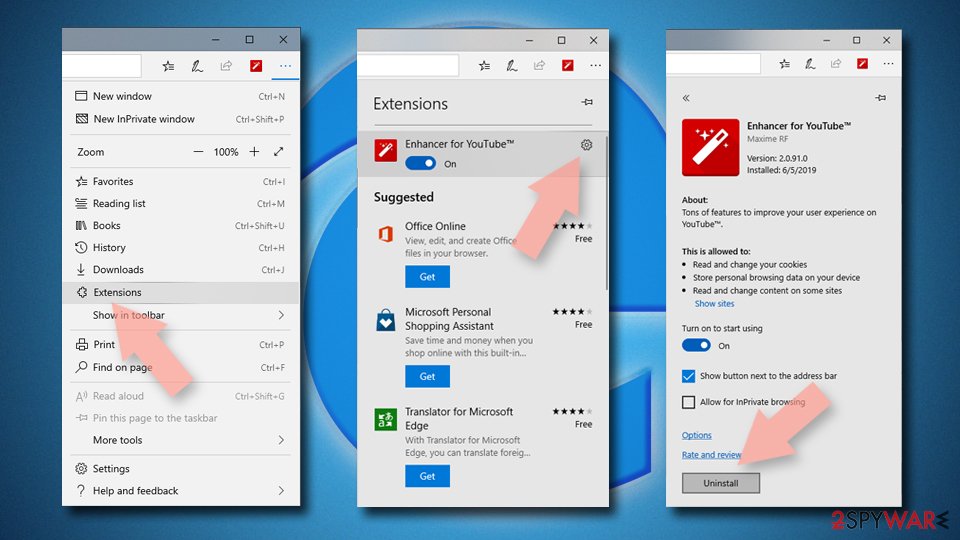Click the Microsoft Personal Shopping Assistant icon
Screen dimensions: 960x540
pos(386,320)
